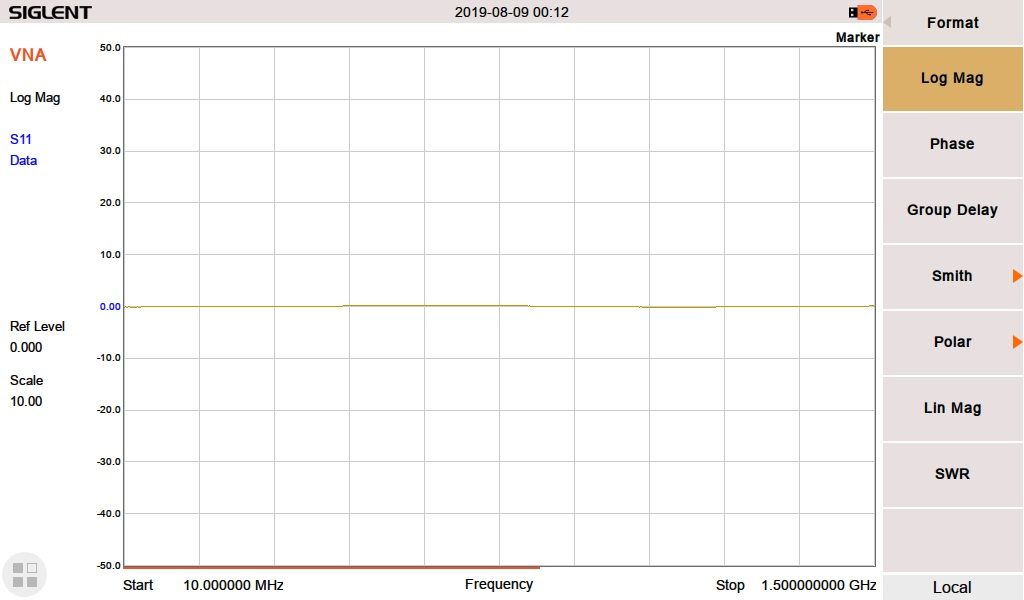Click the Format menu back arrow
This screenshot has width=1024, height=600.
point(887,22)
